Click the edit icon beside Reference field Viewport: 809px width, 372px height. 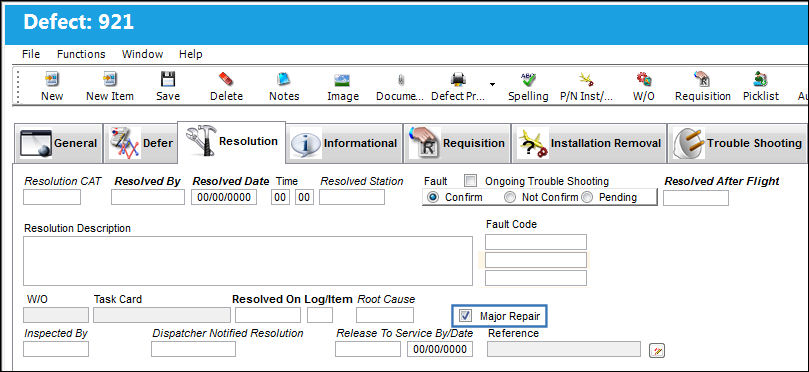(x=657, y=351)
